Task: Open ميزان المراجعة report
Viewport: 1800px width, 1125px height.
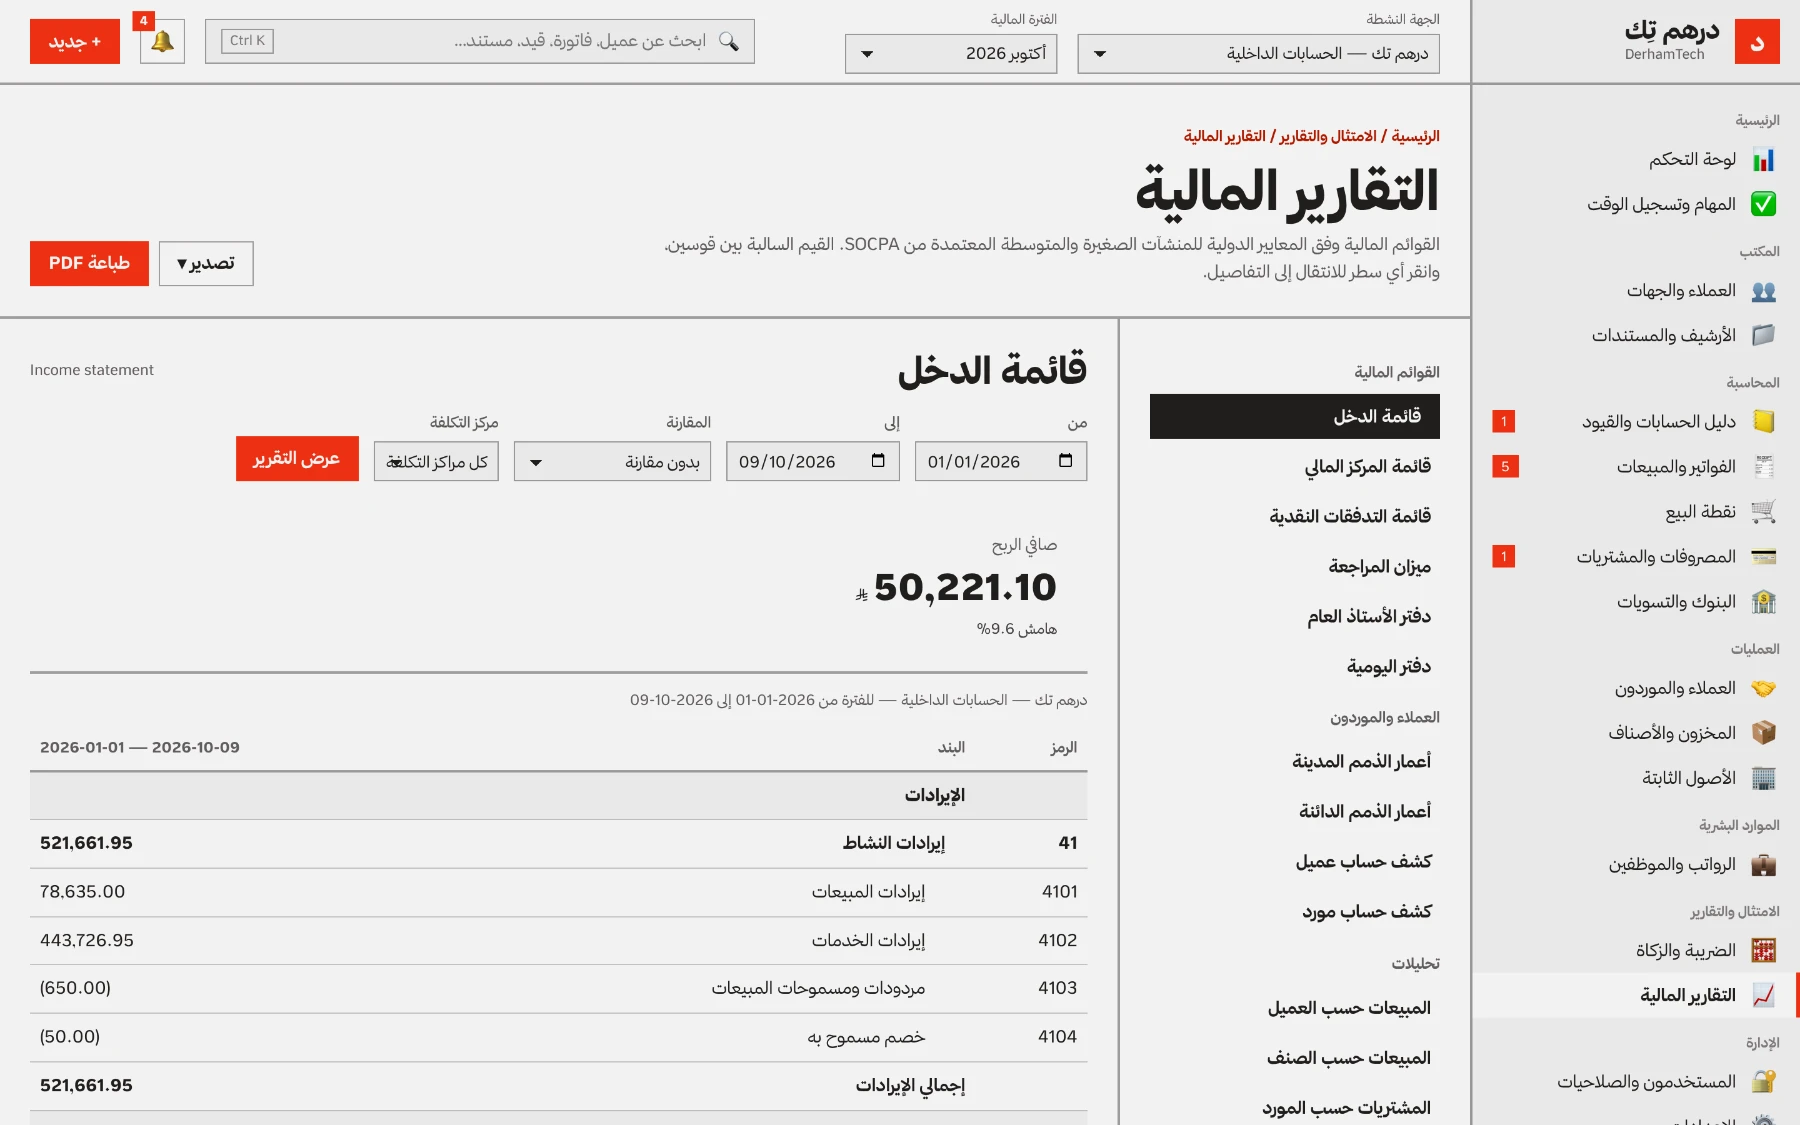Action: [1295, 567]
